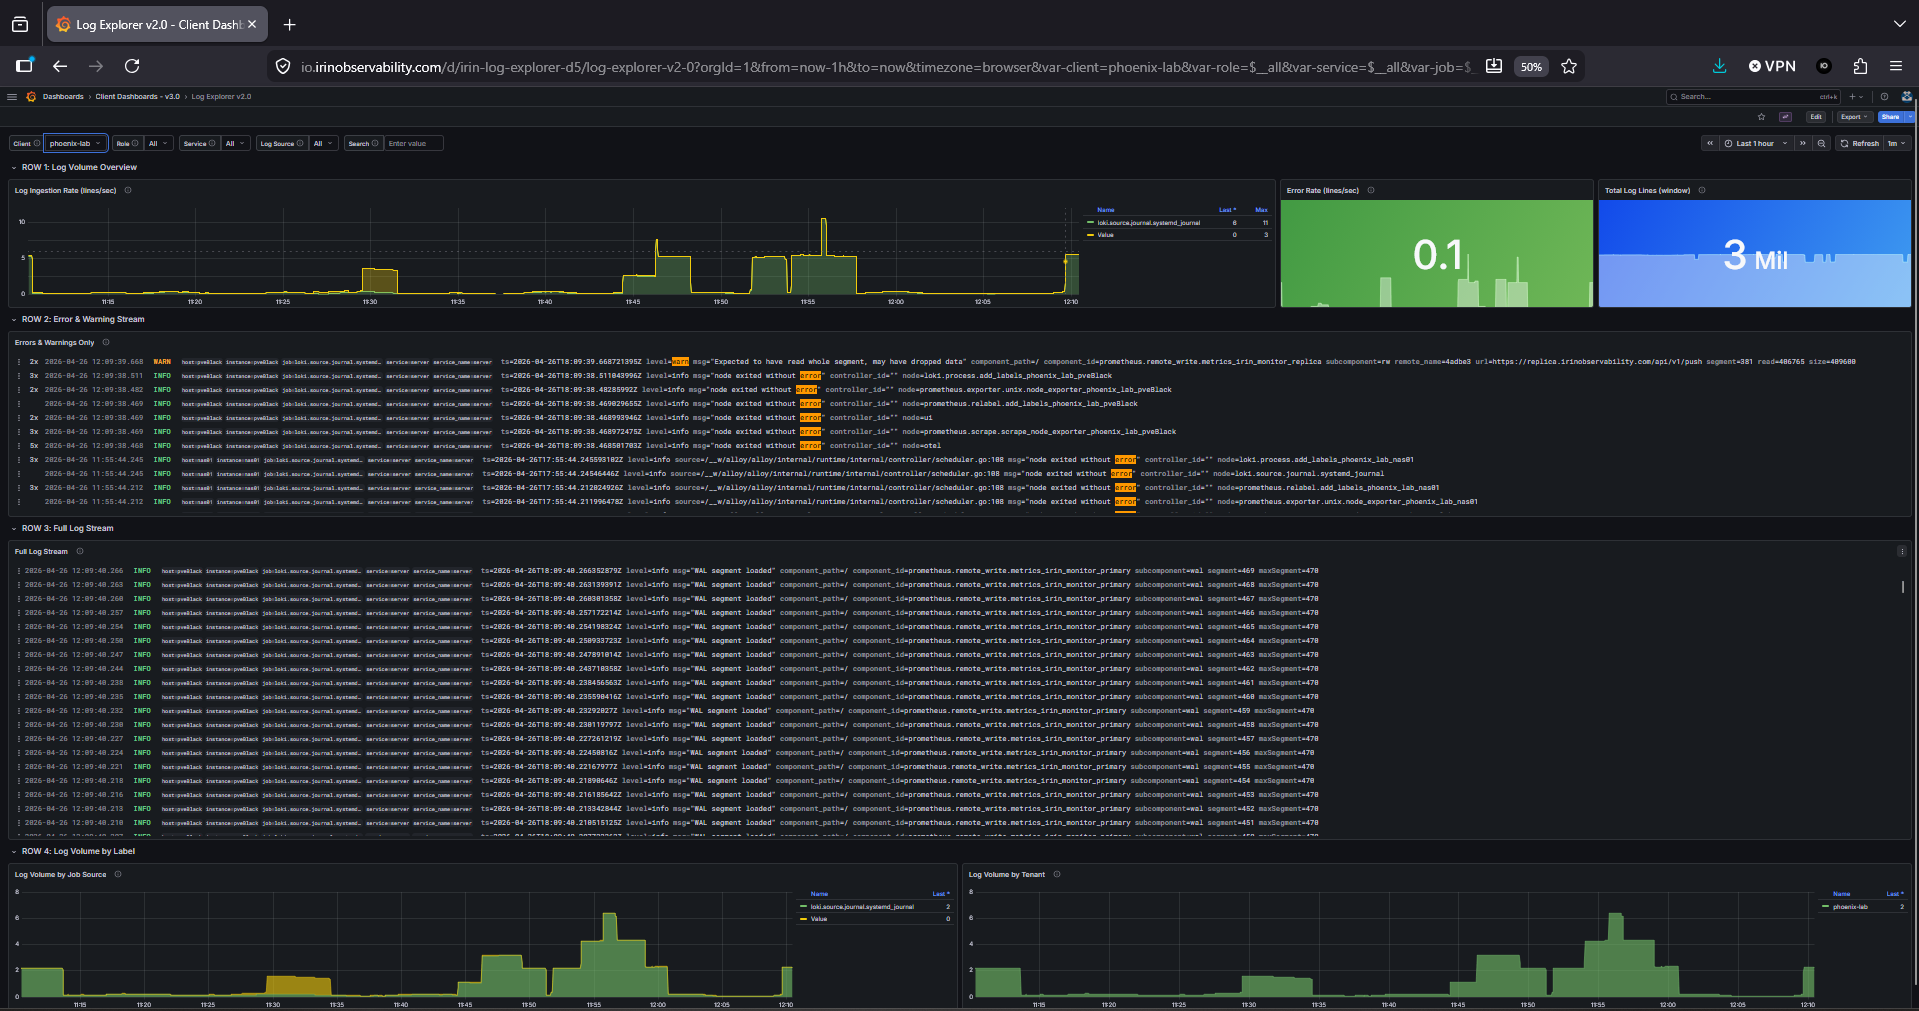Viewport: 1919px width, 1011px height.
Task: Reload the browser page
Action: click(x=132, y=66)
